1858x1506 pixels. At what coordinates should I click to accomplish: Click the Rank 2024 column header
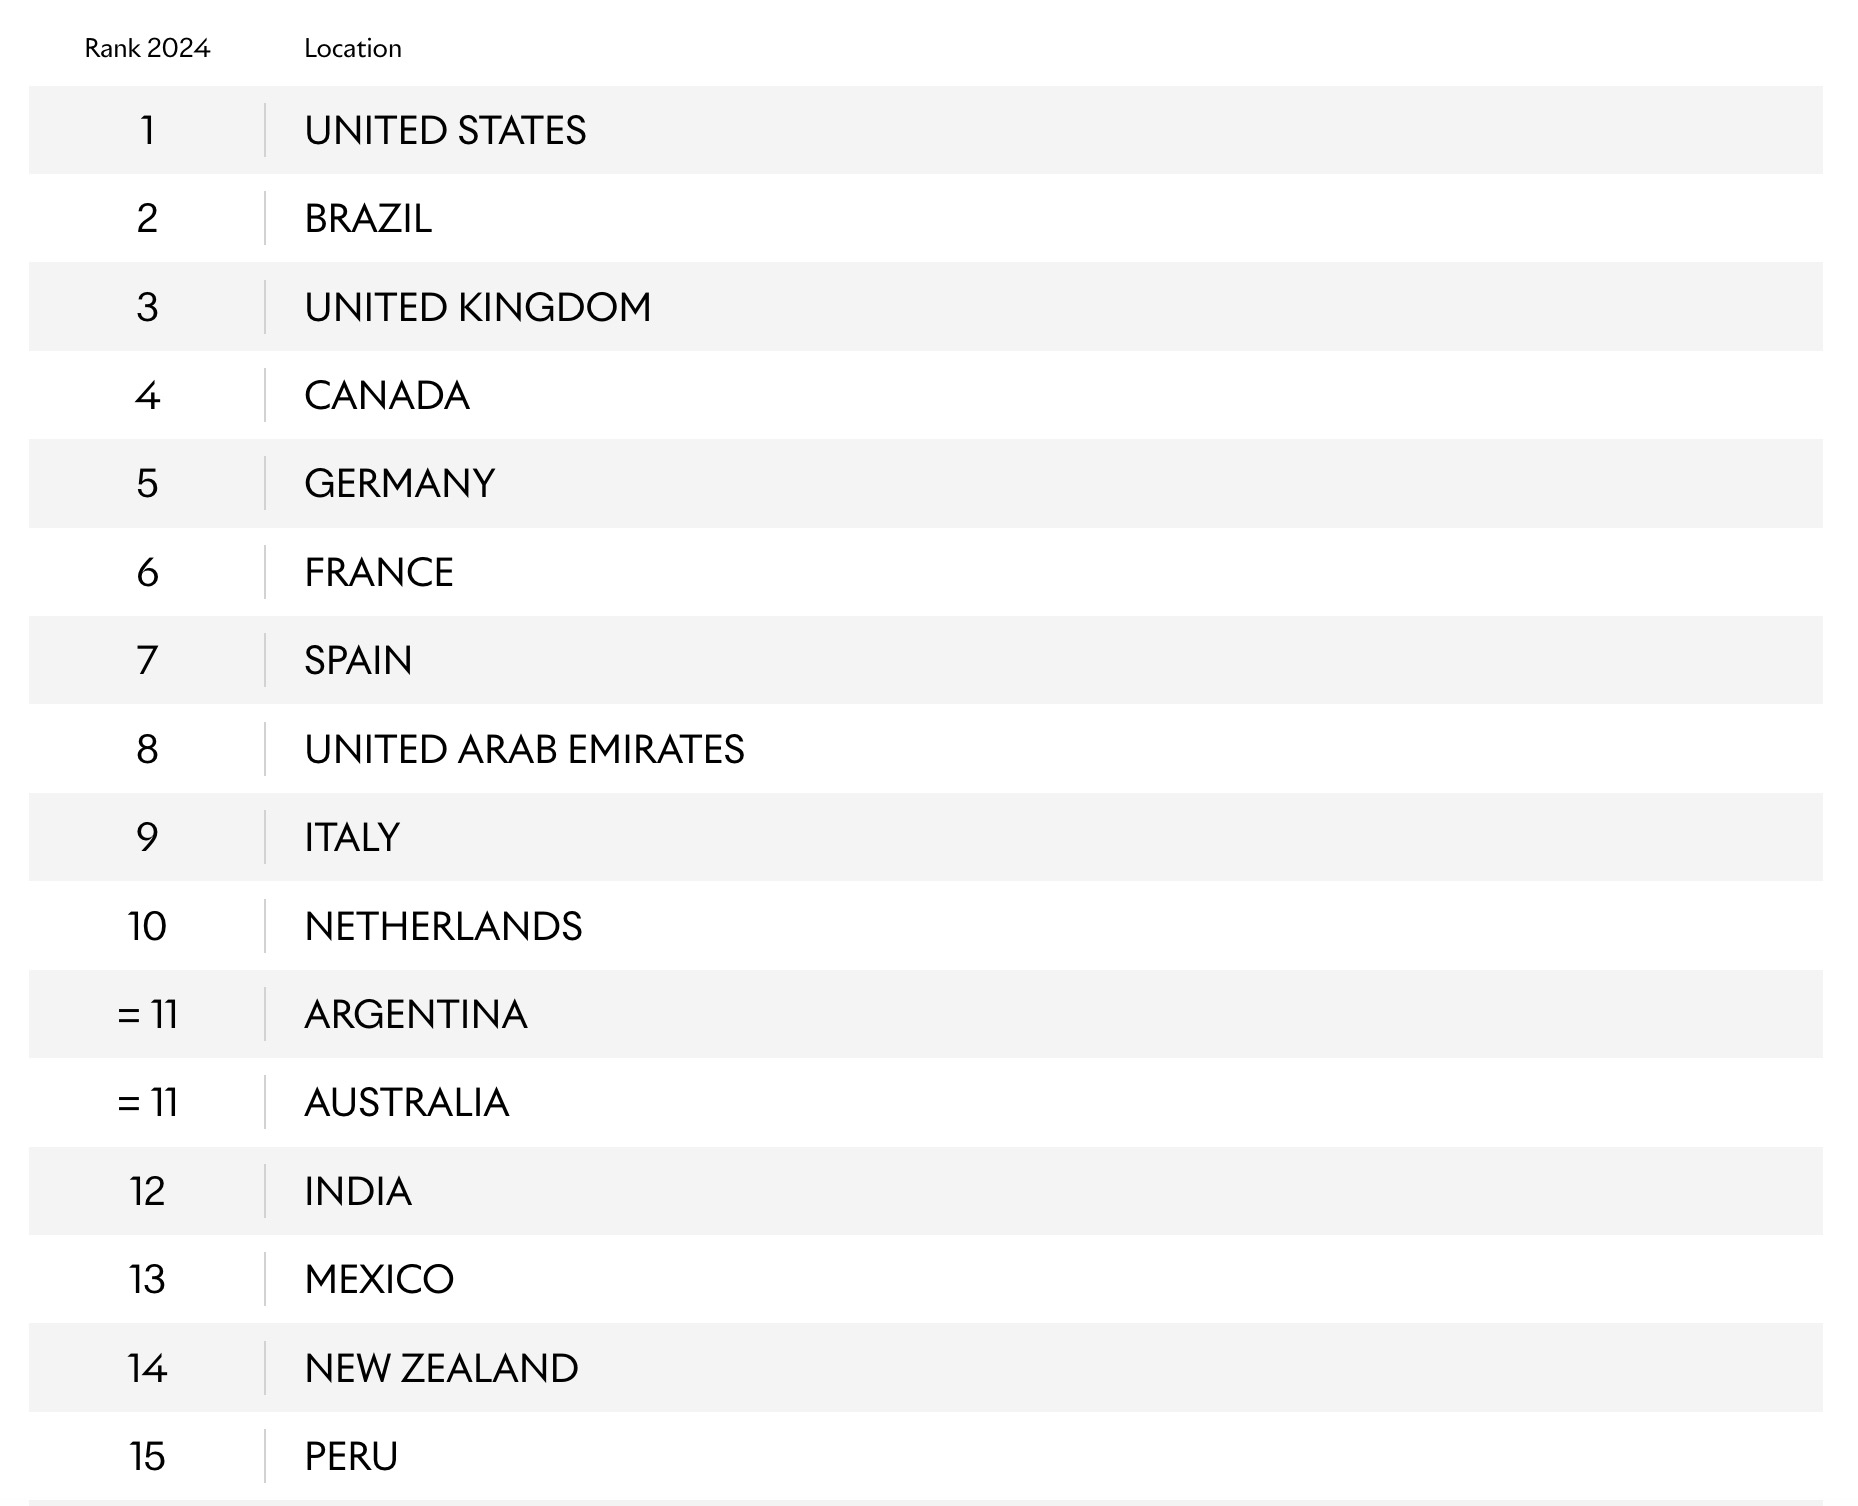147,48
